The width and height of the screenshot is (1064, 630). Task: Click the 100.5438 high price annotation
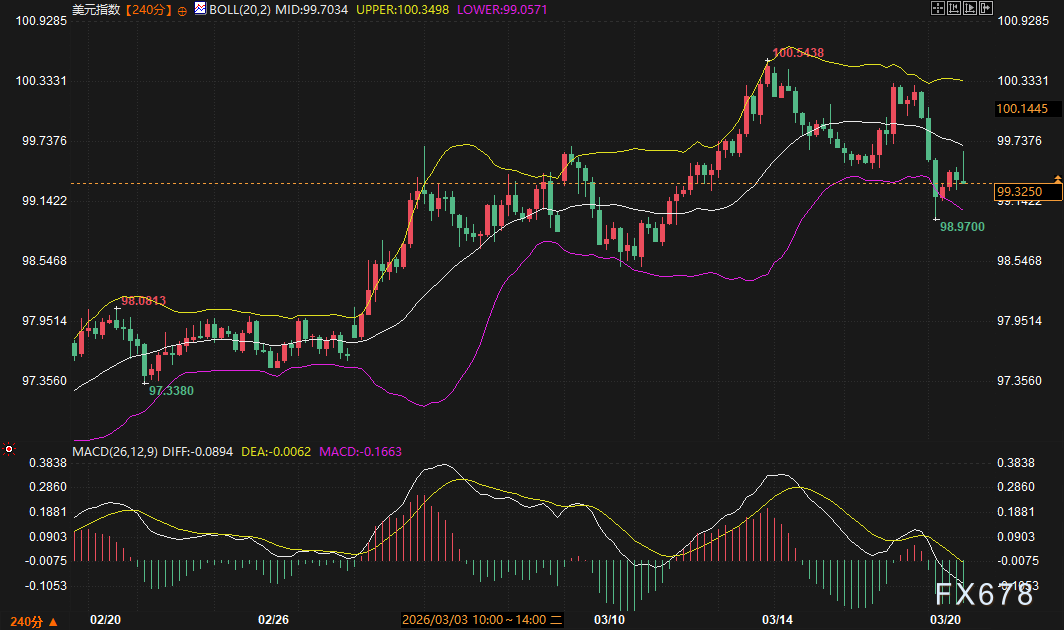(x=798, y=52)
